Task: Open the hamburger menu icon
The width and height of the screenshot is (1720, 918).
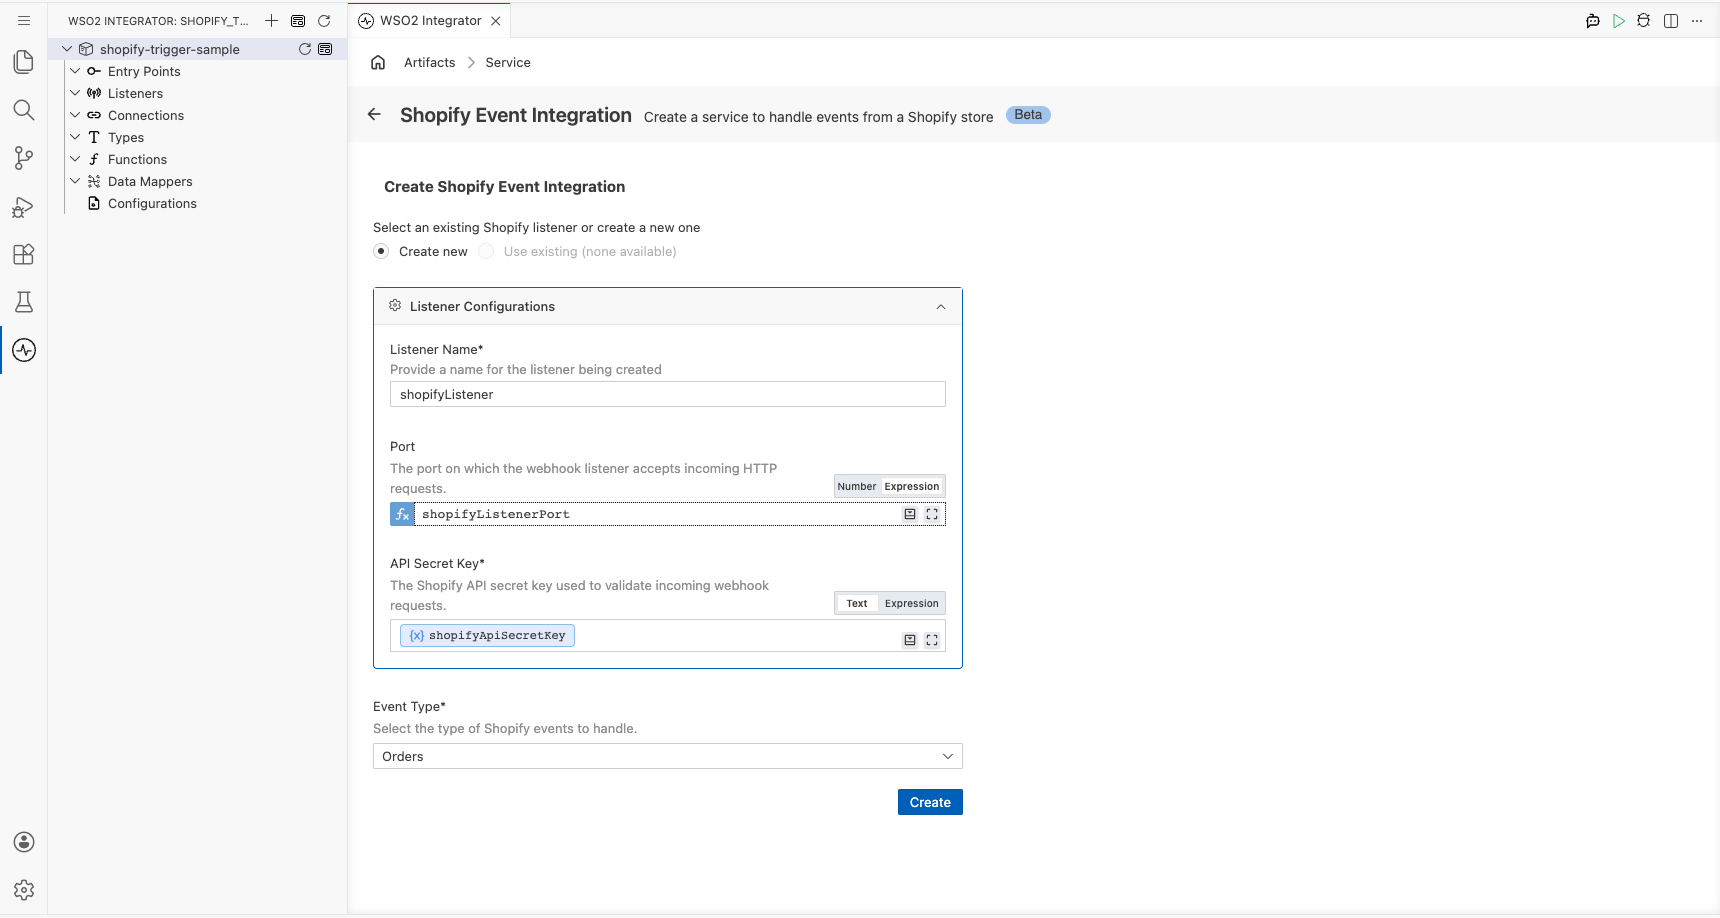Action: pyautogui.click(x=24, y=20)
